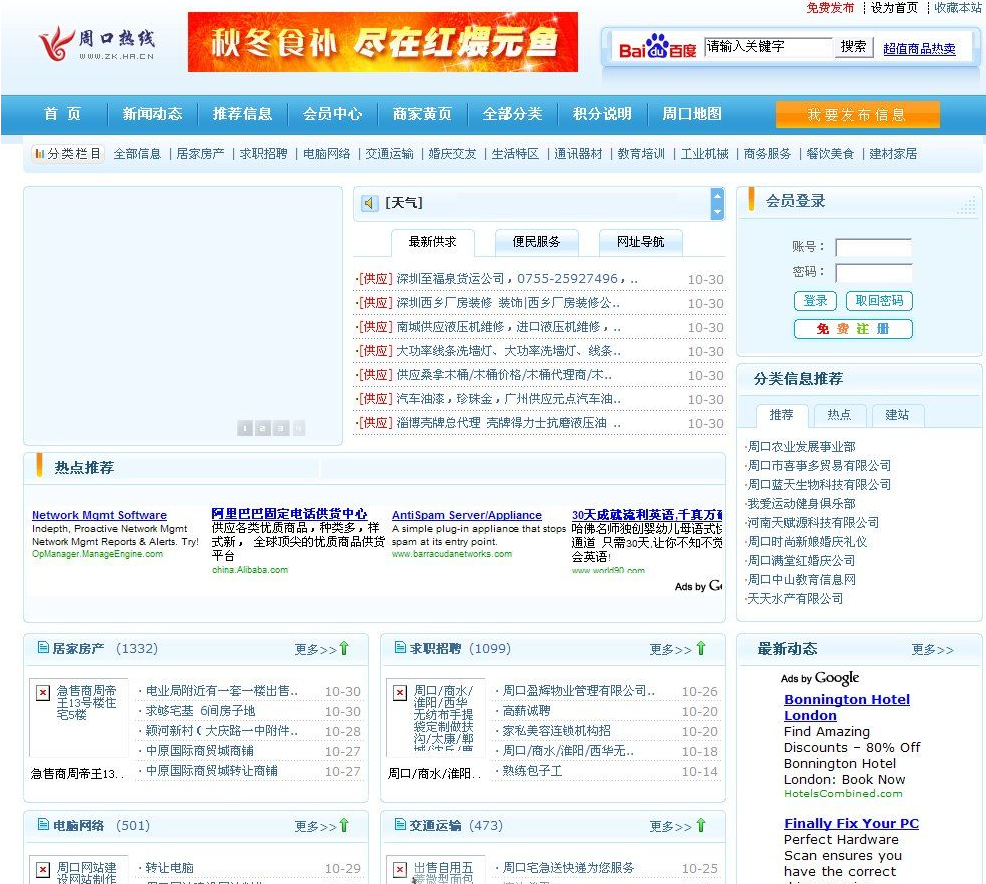Select slide 1 in the slideshow pager

(245, 428)
